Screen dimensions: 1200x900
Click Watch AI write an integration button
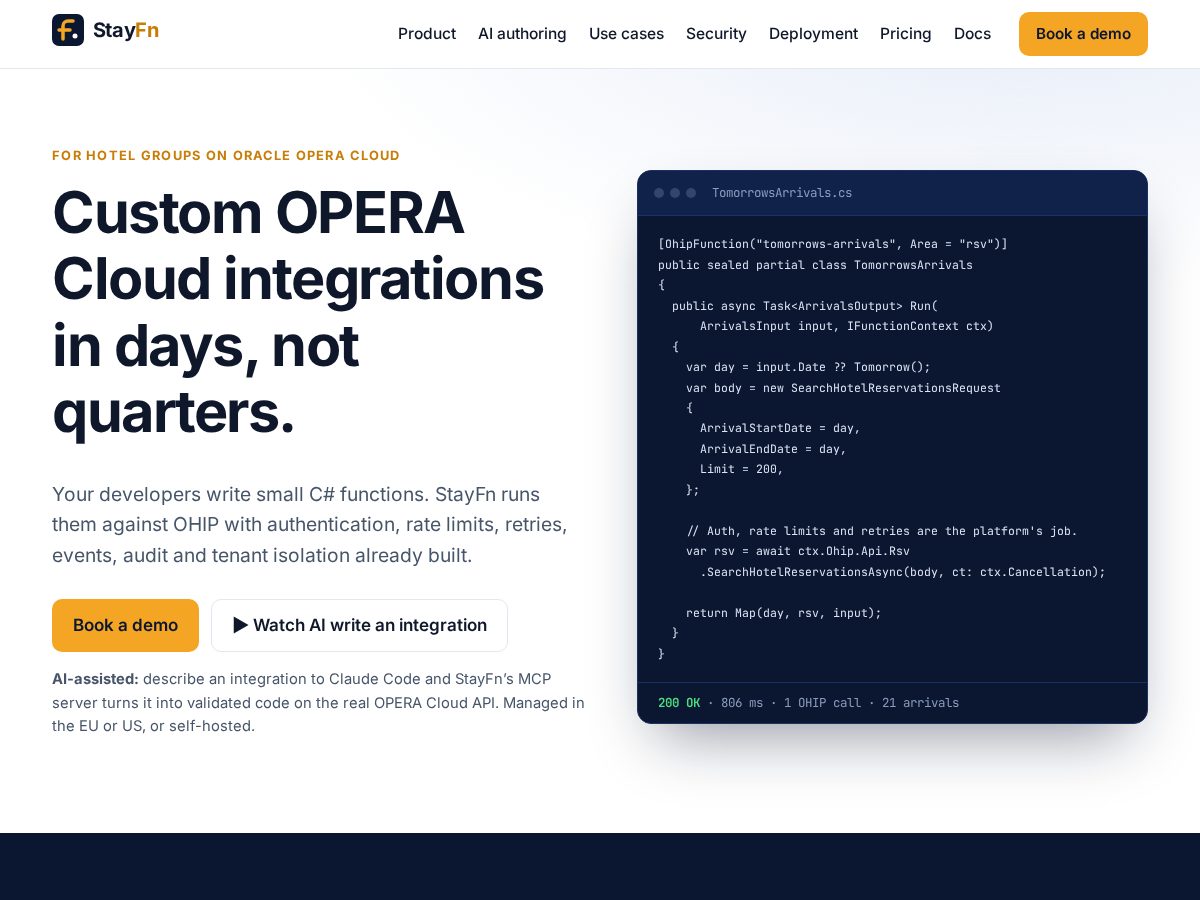pos(359,625)
